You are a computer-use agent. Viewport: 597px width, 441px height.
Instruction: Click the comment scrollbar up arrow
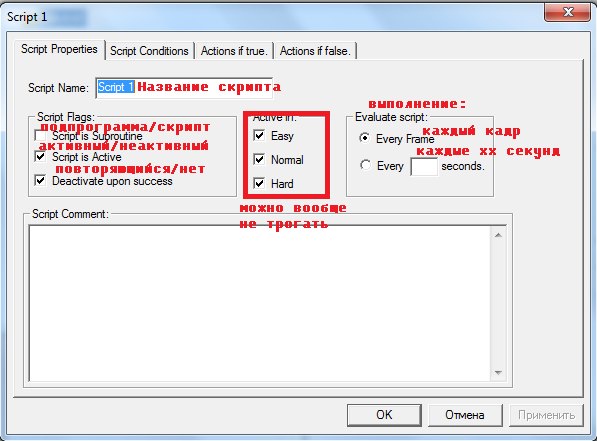click(x=498, y=235)
